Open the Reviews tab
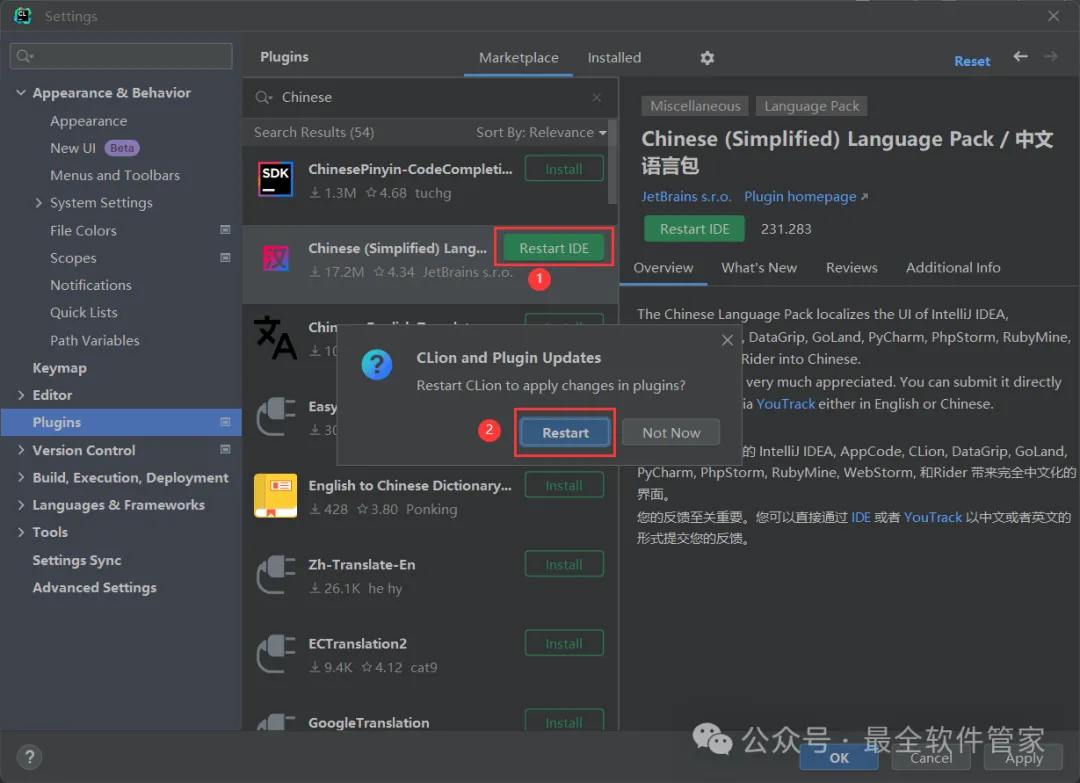The image size is (1080, 783). (851, 268)
